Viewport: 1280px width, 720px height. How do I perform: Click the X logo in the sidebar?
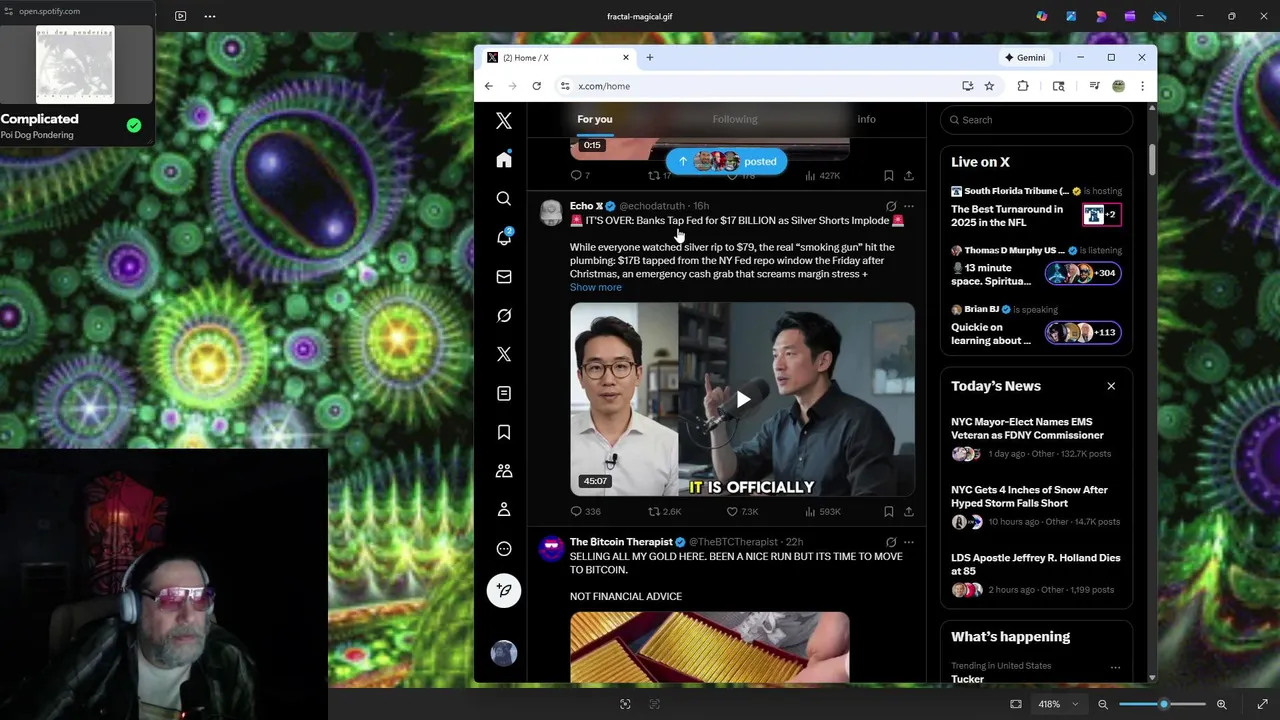[x=504, y=120]
